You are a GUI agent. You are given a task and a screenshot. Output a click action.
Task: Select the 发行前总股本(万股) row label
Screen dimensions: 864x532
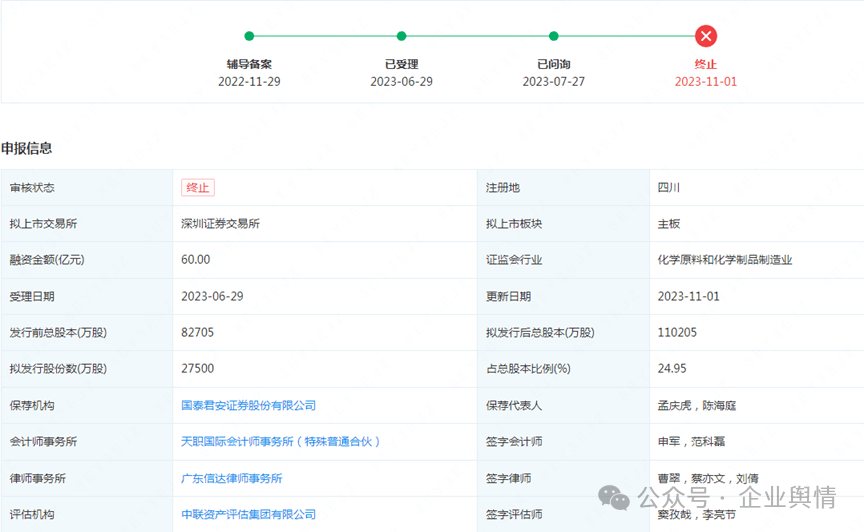pos(58,332)
